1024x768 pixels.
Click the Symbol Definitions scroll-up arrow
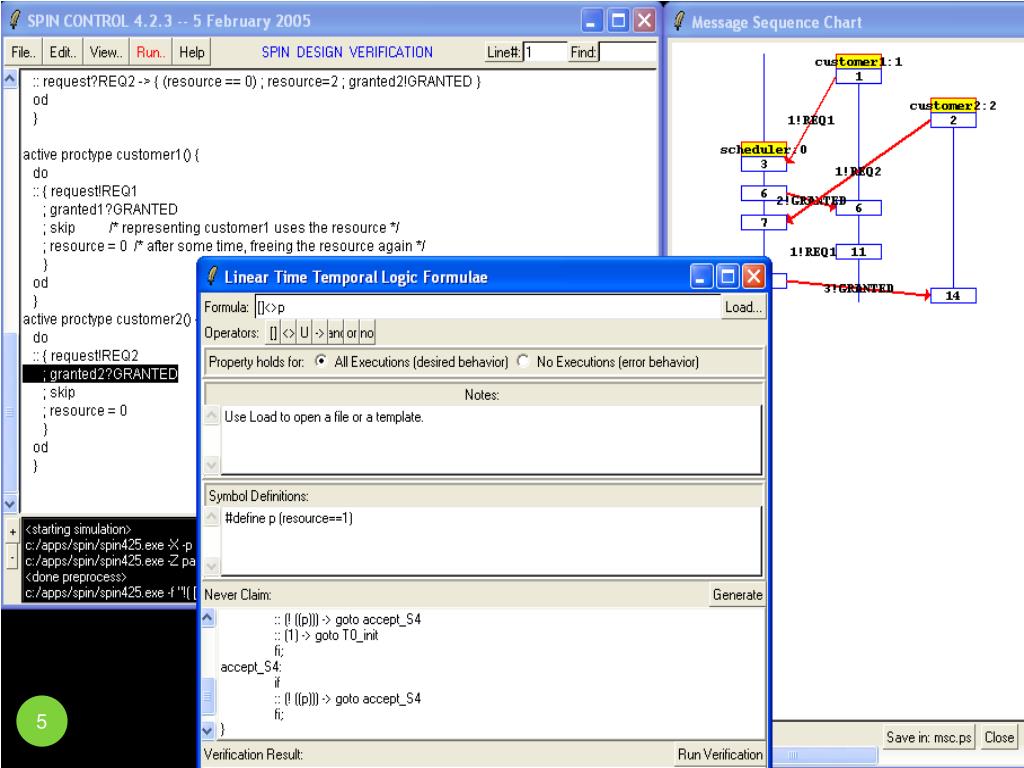coord(212,517)
